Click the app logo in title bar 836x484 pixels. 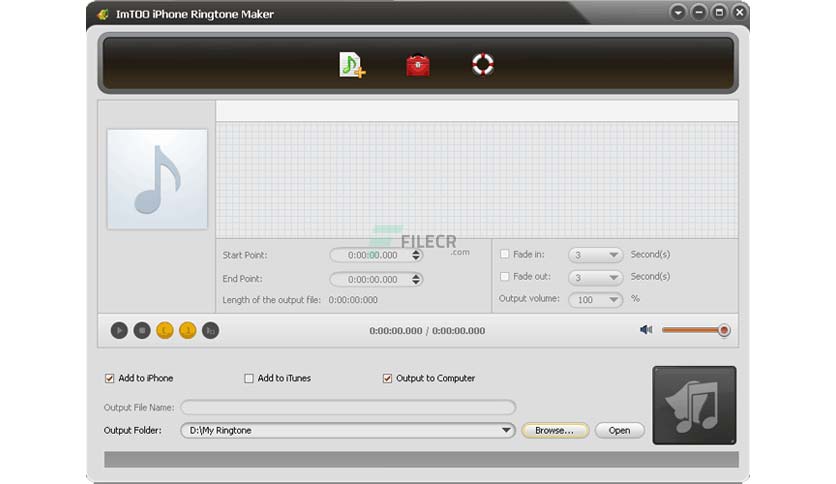point(103,14)
